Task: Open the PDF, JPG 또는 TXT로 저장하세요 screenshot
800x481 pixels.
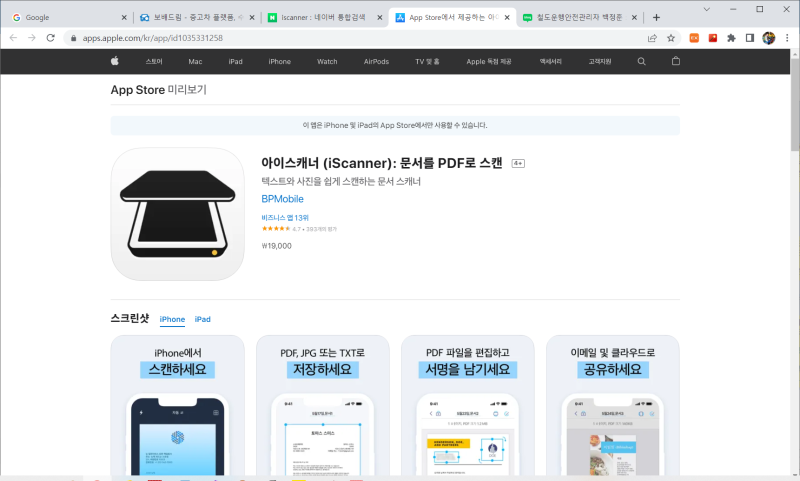Action: 322,407
